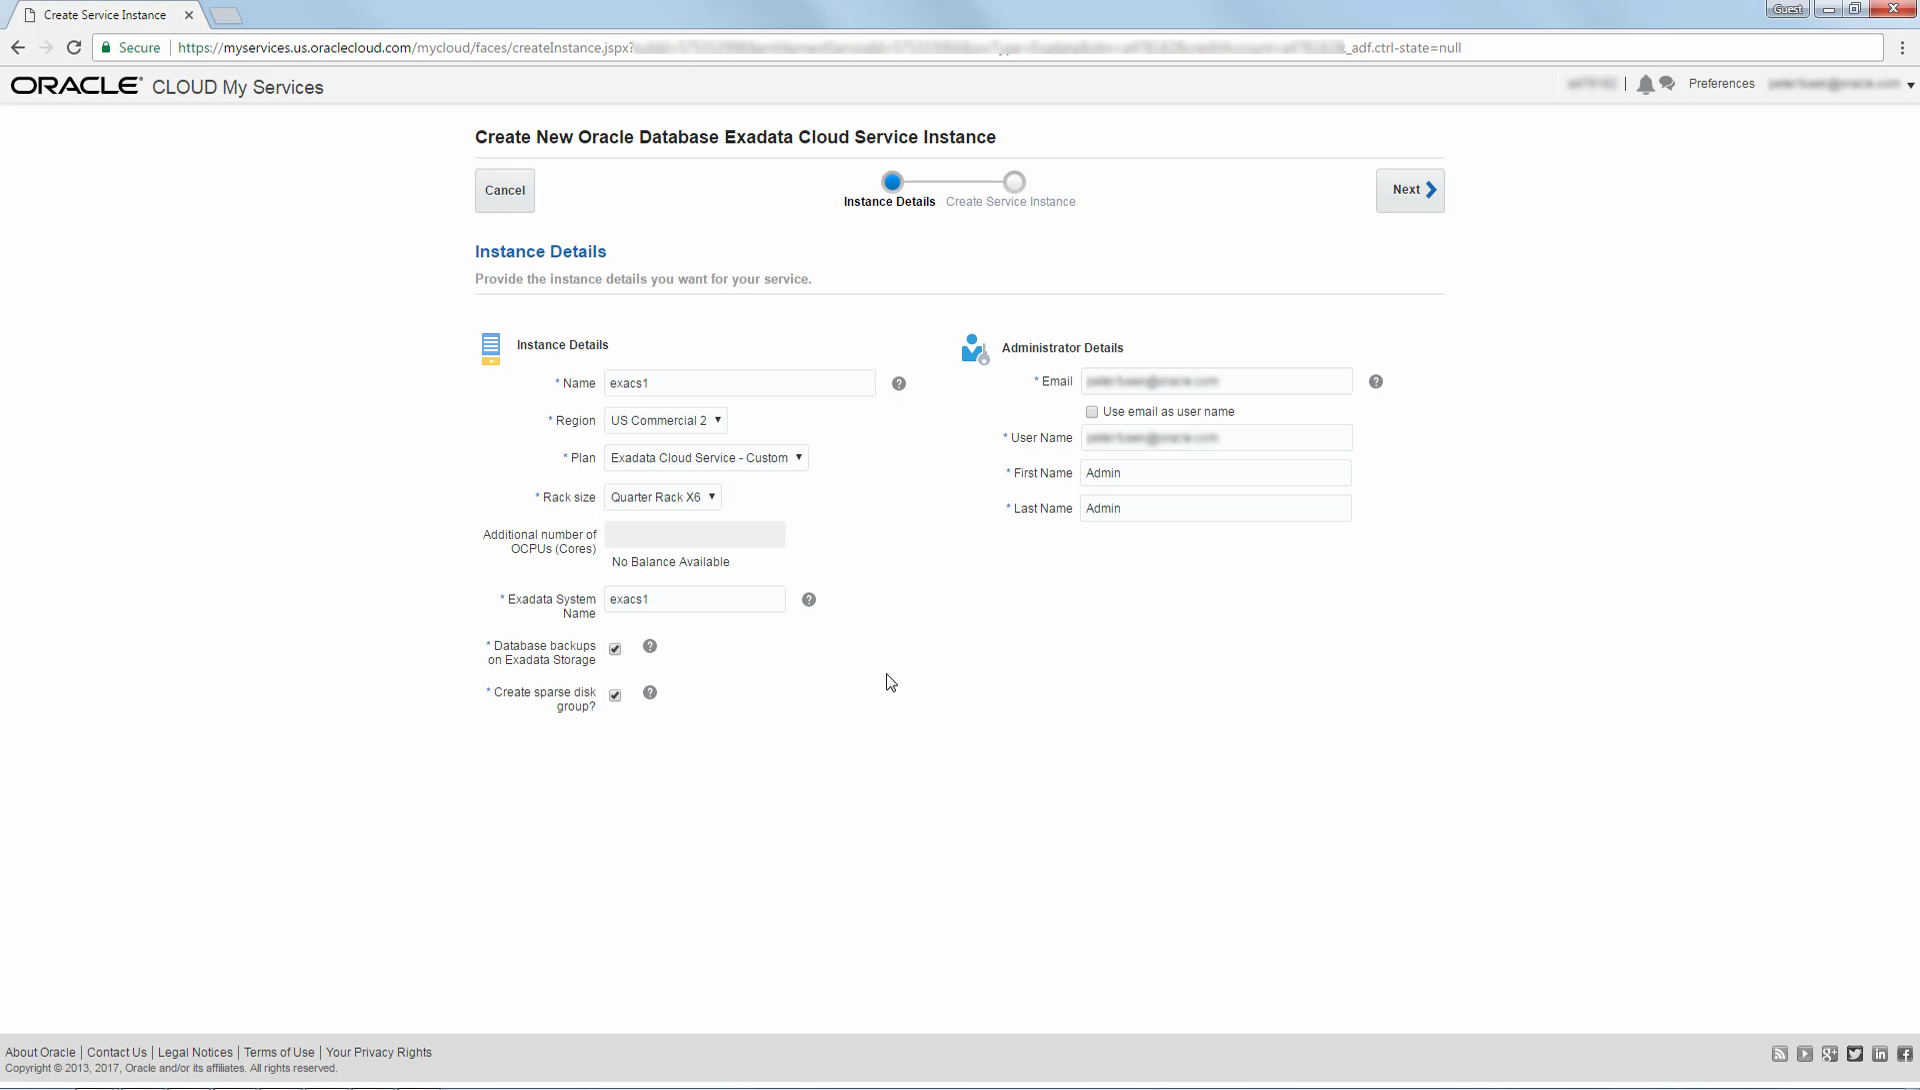This screenshot has height=1090, width=1920.
Task: Click the First Name input field
Action: 1216,473
